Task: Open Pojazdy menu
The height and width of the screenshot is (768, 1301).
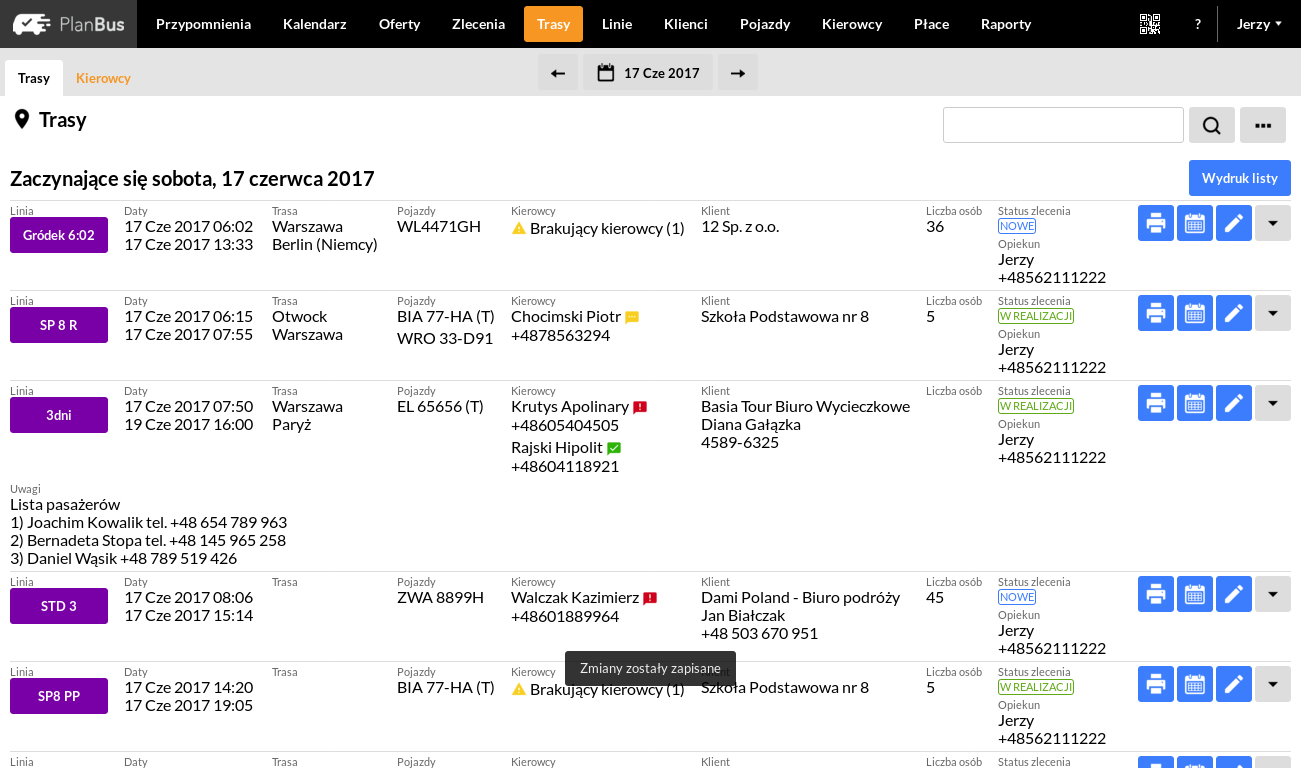Action: coord(765,24)
